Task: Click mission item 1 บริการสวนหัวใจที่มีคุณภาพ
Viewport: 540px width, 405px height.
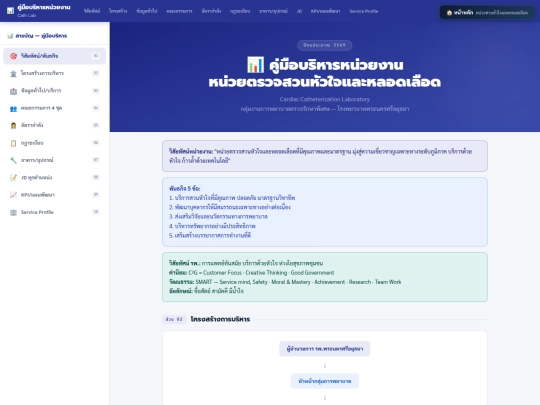Action: point(232,198)
